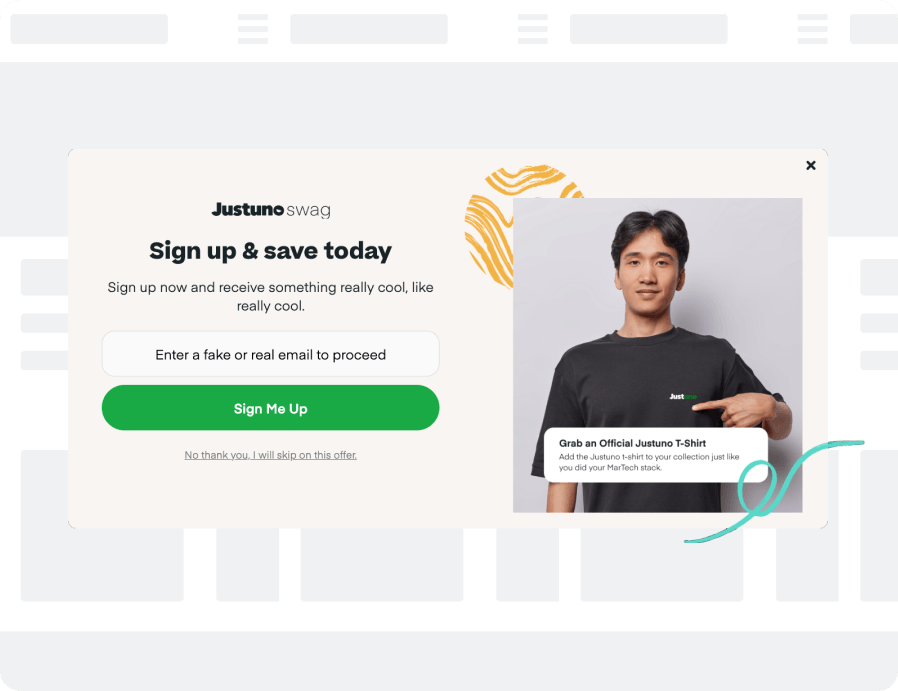The image size is (898, 691).
Task: Click the 'Sign up & save today' heading
Action: 270,251
